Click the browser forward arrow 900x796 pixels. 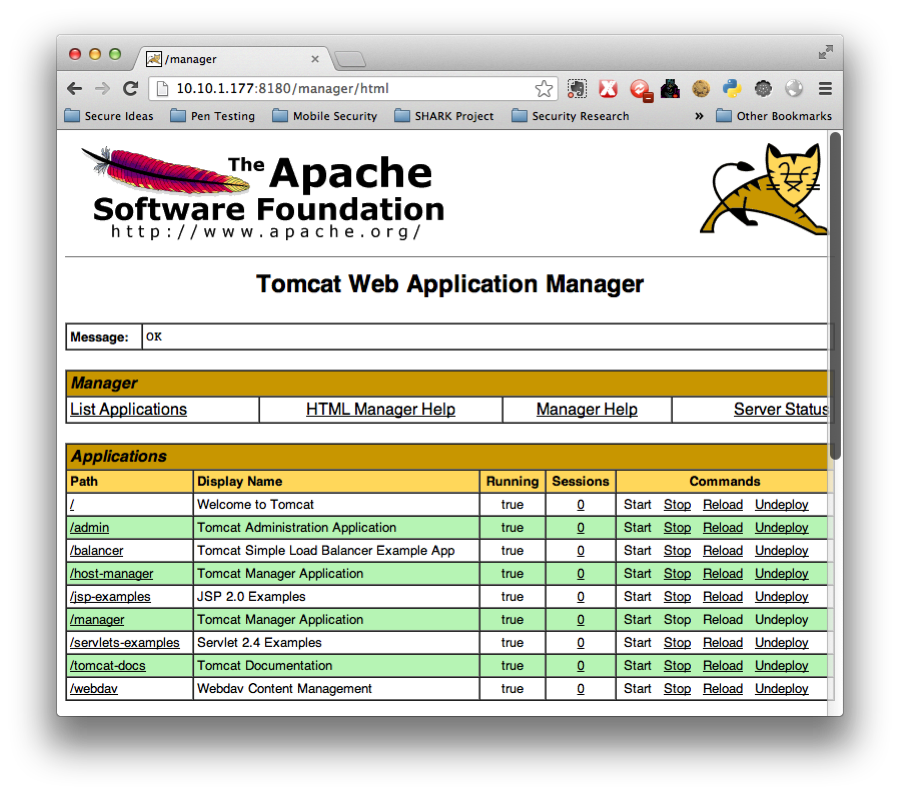102,88
